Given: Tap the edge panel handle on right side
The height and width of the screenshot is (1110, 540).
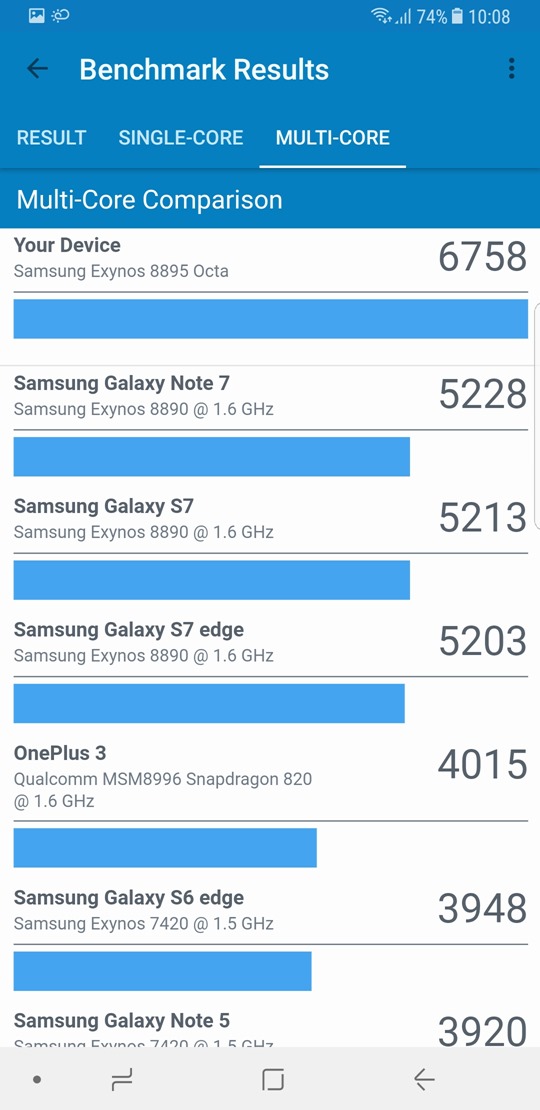Looking at the screenshot, I should point(537,416).
